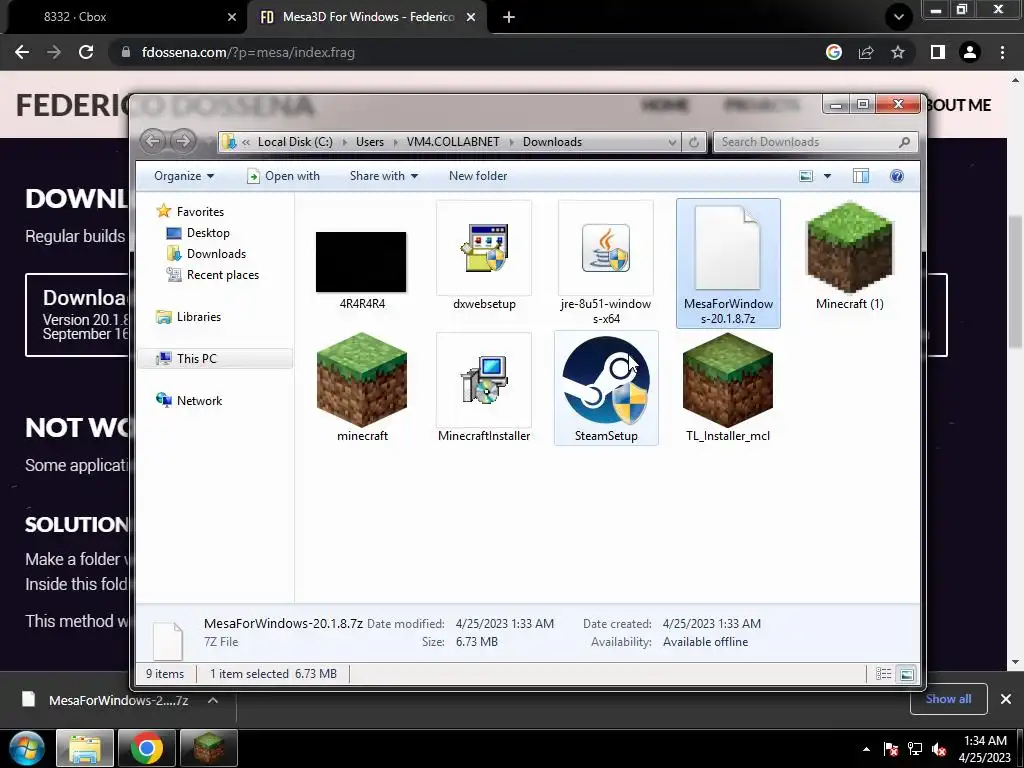1024x768 pixels.
Task: Click the Explorer refresh button
Action: (x=694, y=142)
